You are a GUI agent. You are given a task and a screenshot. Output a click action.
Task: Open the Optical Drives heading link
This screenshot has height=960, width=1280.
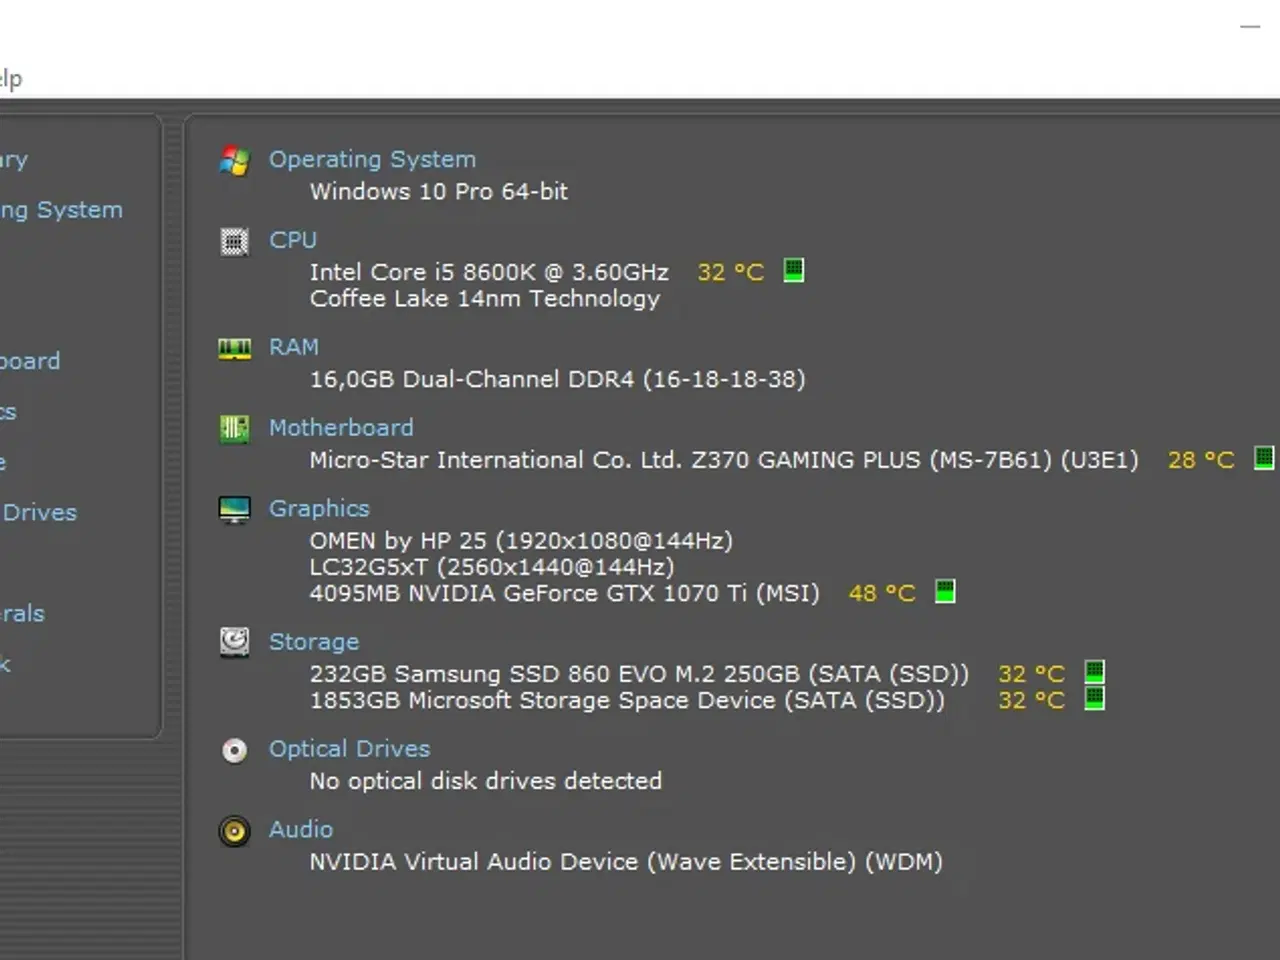coord(349,749)
